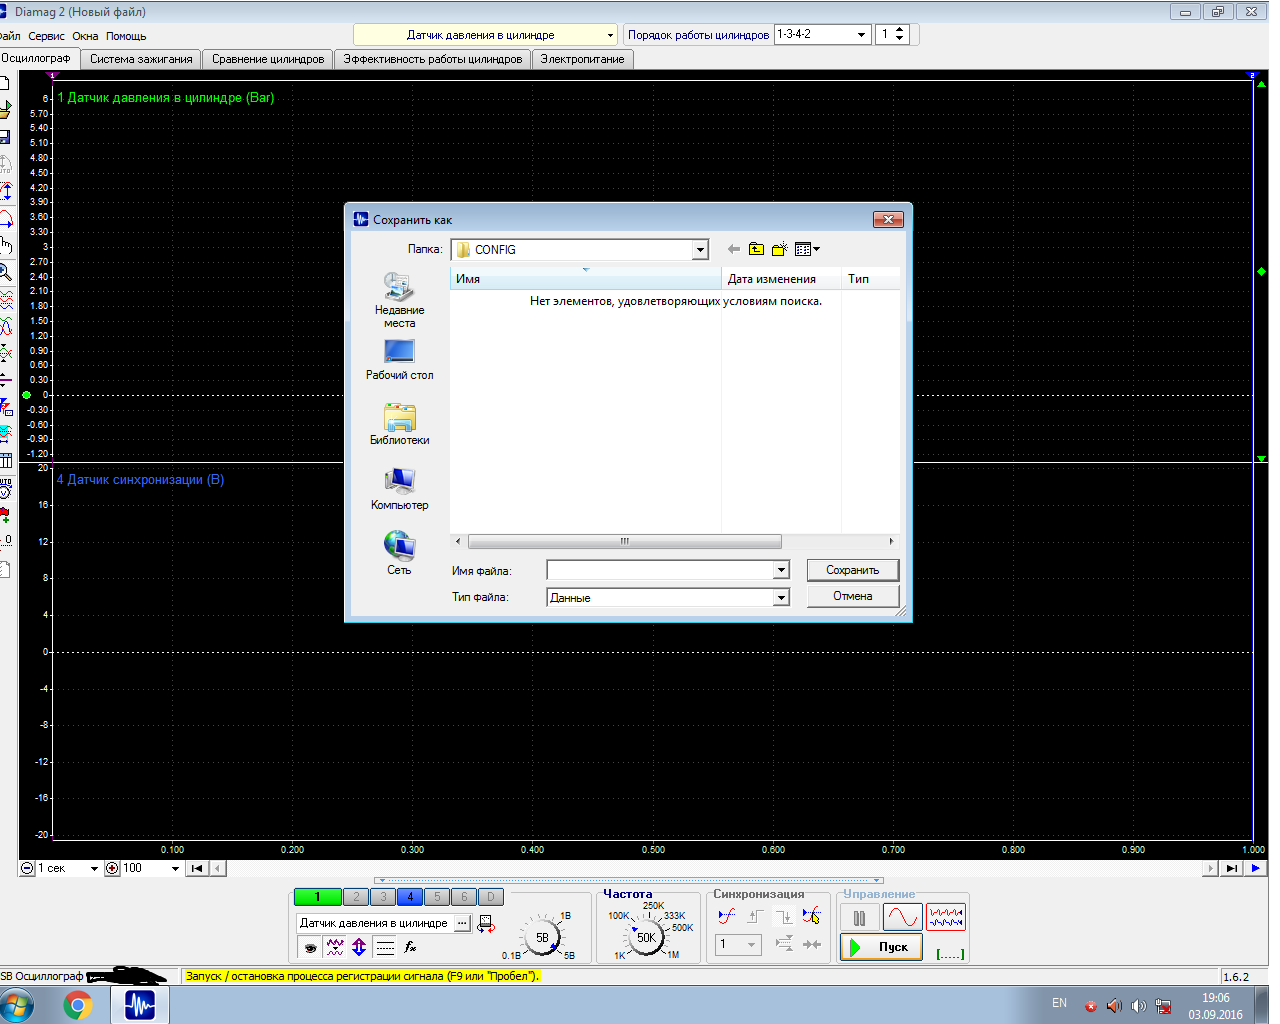Expand the Имя файла dropdown arrow
This screenshot has height=1024, width=1280.
(781, 570)
